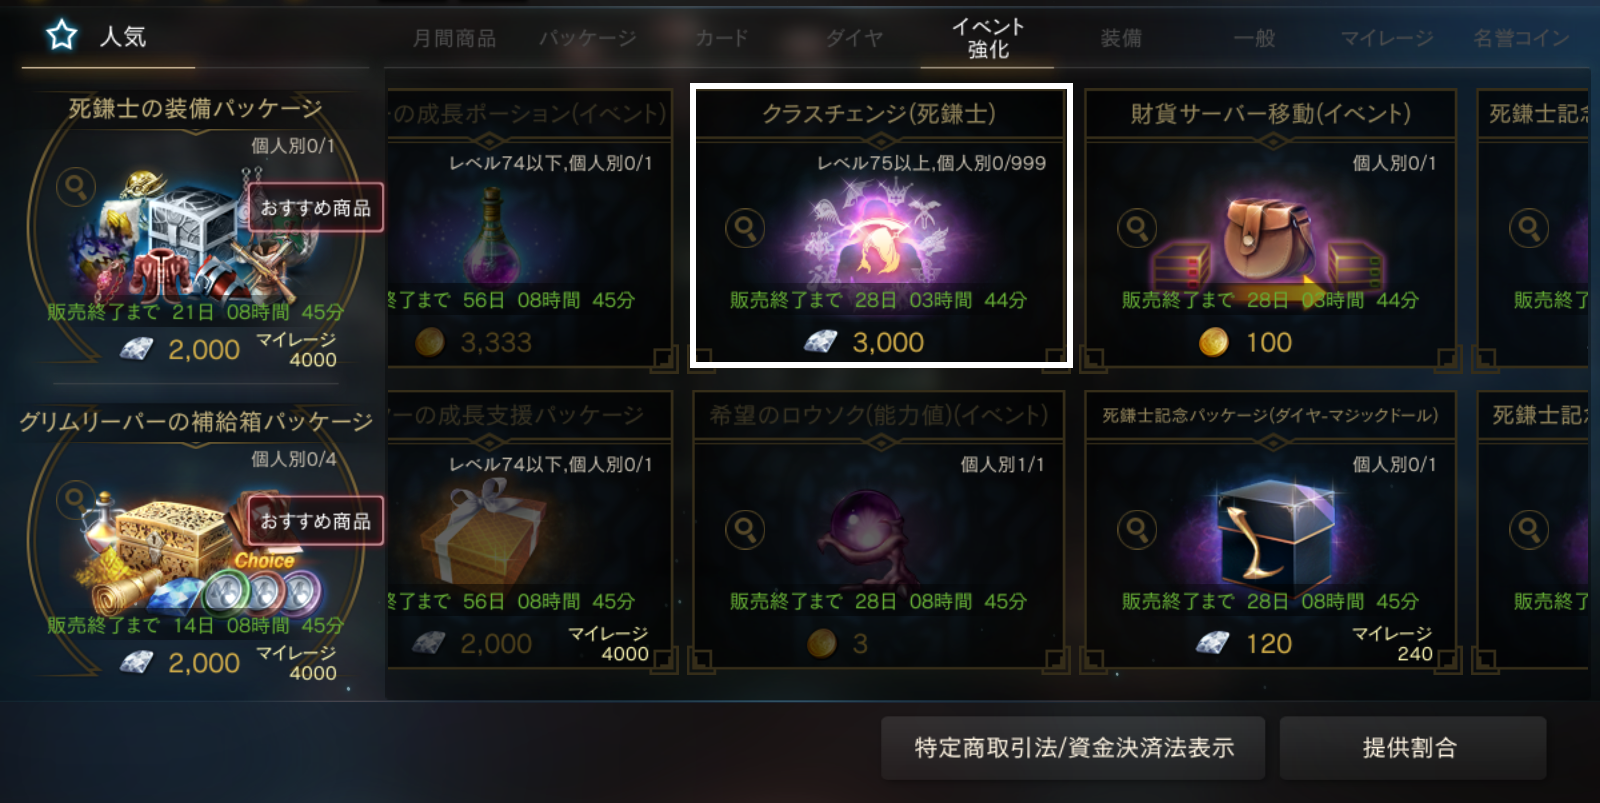The height and width of the screenshot is (803, 1600).
Task: Click the 特定商取引法/資金決済法表示 button
Action: click(x=1073, y=748)
